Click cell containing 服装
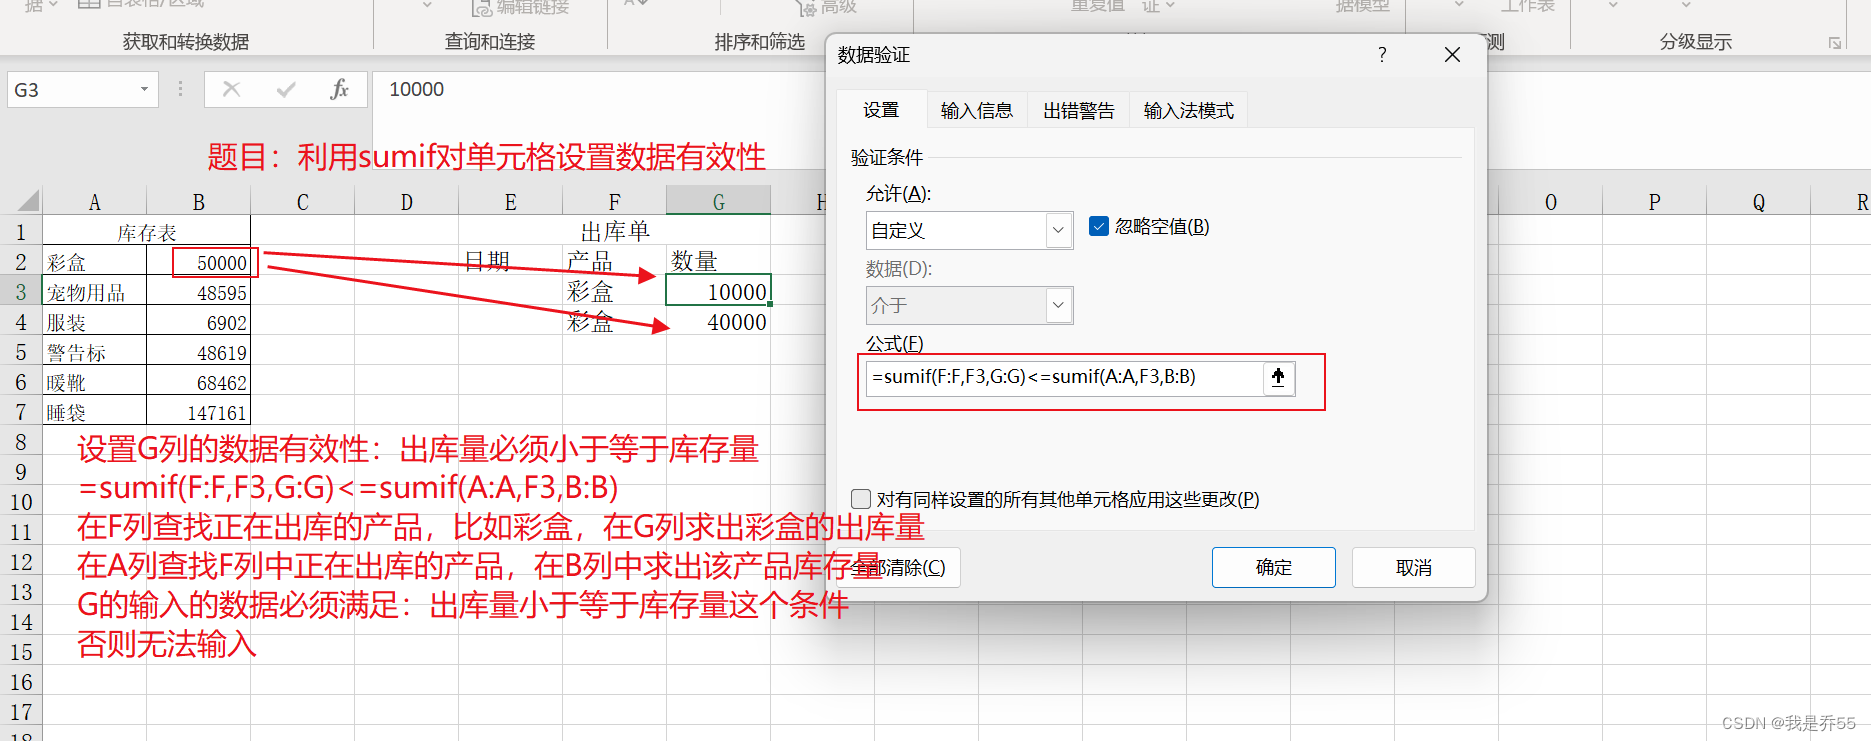This screenshot has width=1871, height=741. pos(94,322)
